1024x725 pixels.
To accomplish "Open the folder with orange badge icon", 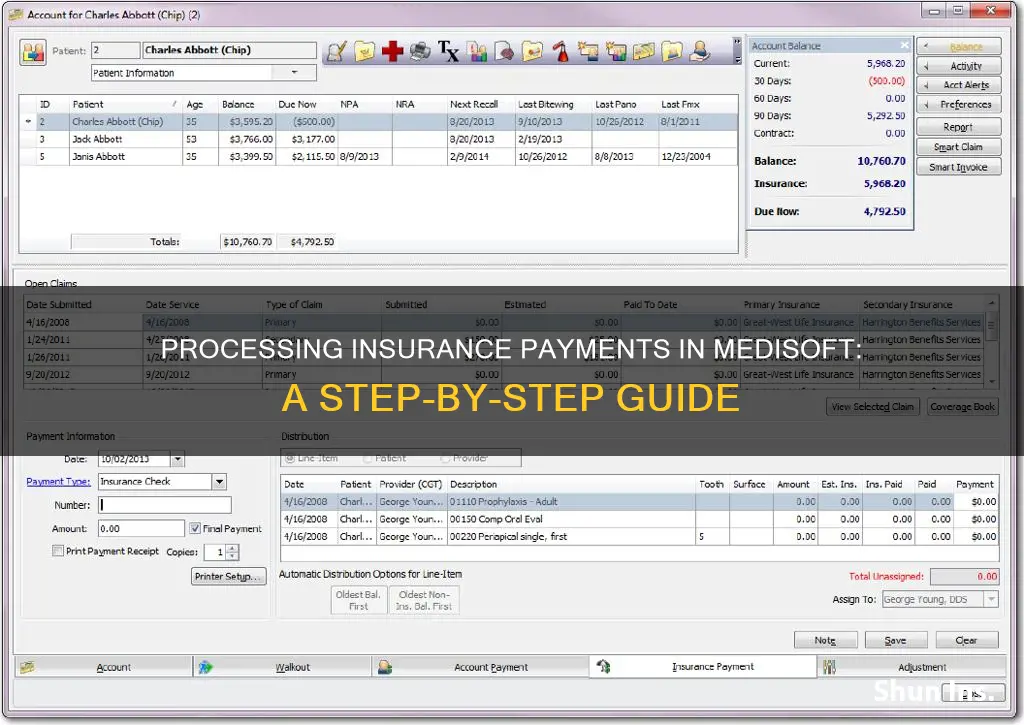I will pyautogui.click(x=532, y=51).
